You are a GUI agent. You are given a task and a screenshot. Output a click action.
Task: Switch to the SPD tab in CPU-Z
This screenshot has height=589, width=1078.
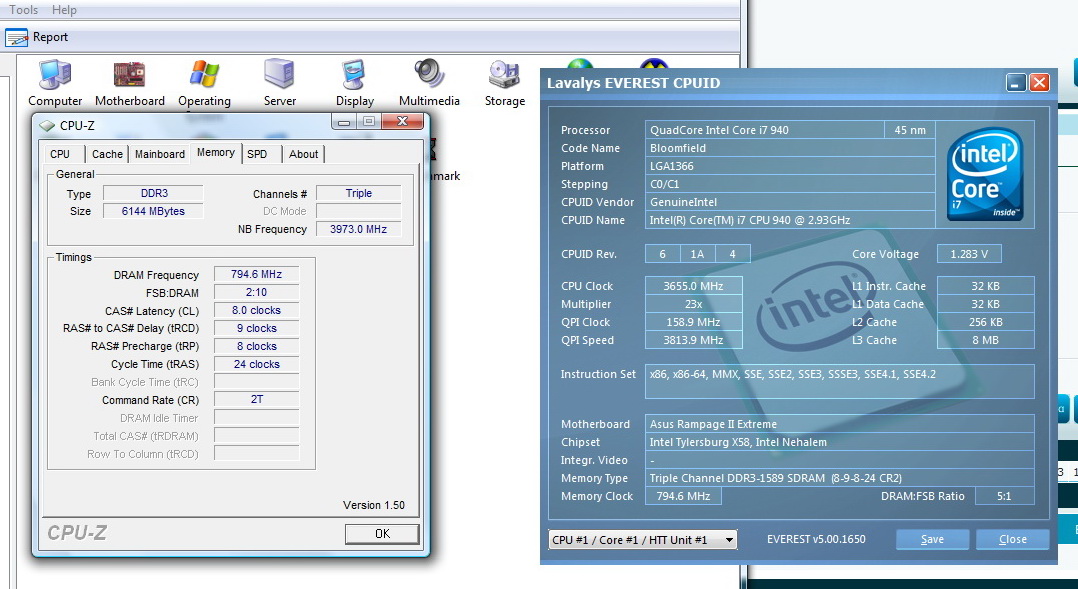pos(257,154)
